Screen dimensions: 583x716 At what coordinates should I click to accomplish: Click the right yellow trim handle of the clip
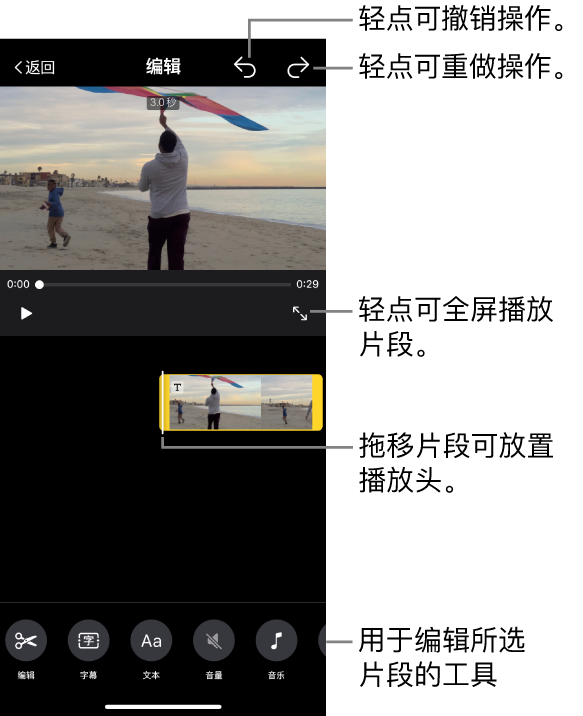tap(317, 402)
